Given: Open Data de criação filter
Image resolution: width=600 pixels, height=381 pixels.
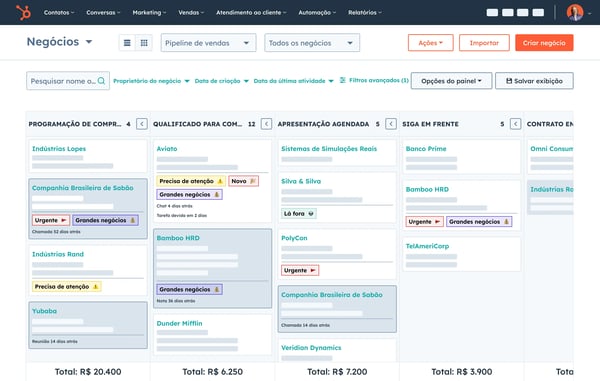Looking at the screenshot, I should (222, 81).
